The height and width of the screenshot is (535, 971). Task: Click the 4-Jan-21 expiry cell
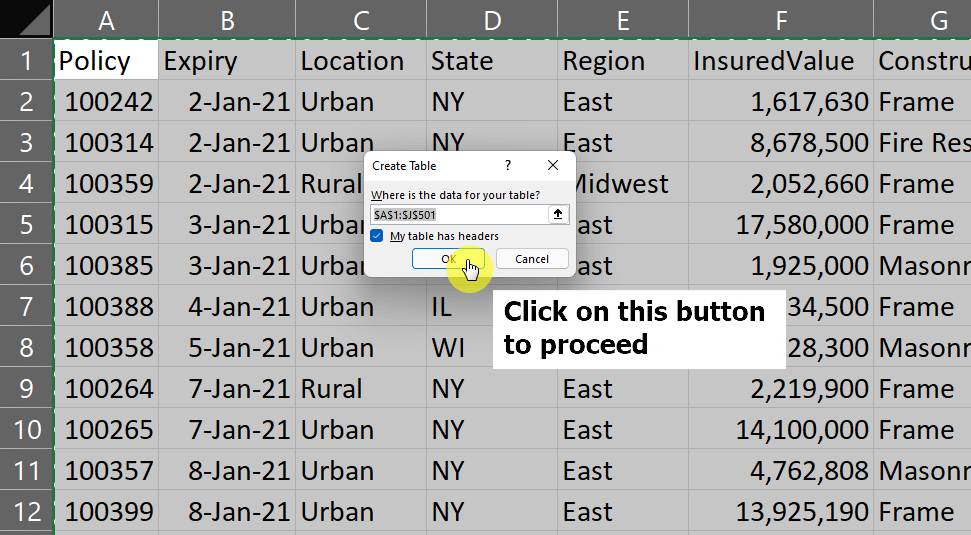point(227,307)
